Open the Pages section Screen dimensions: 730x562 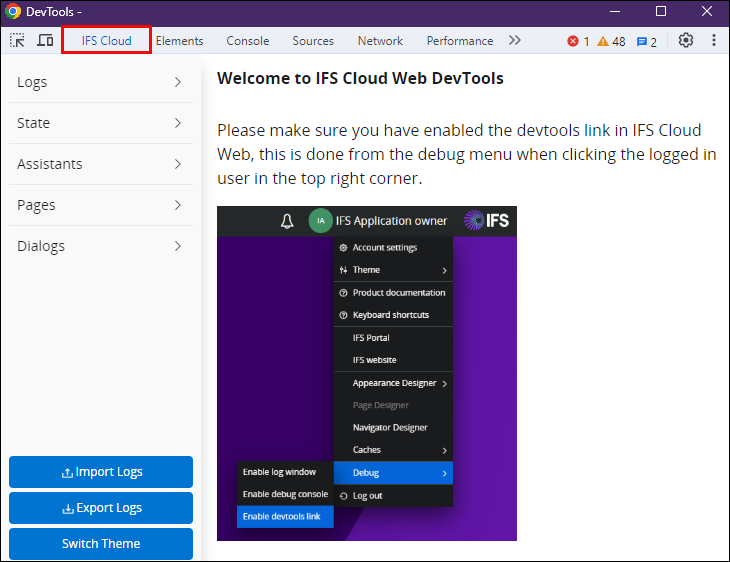click(x=101, y=205)
